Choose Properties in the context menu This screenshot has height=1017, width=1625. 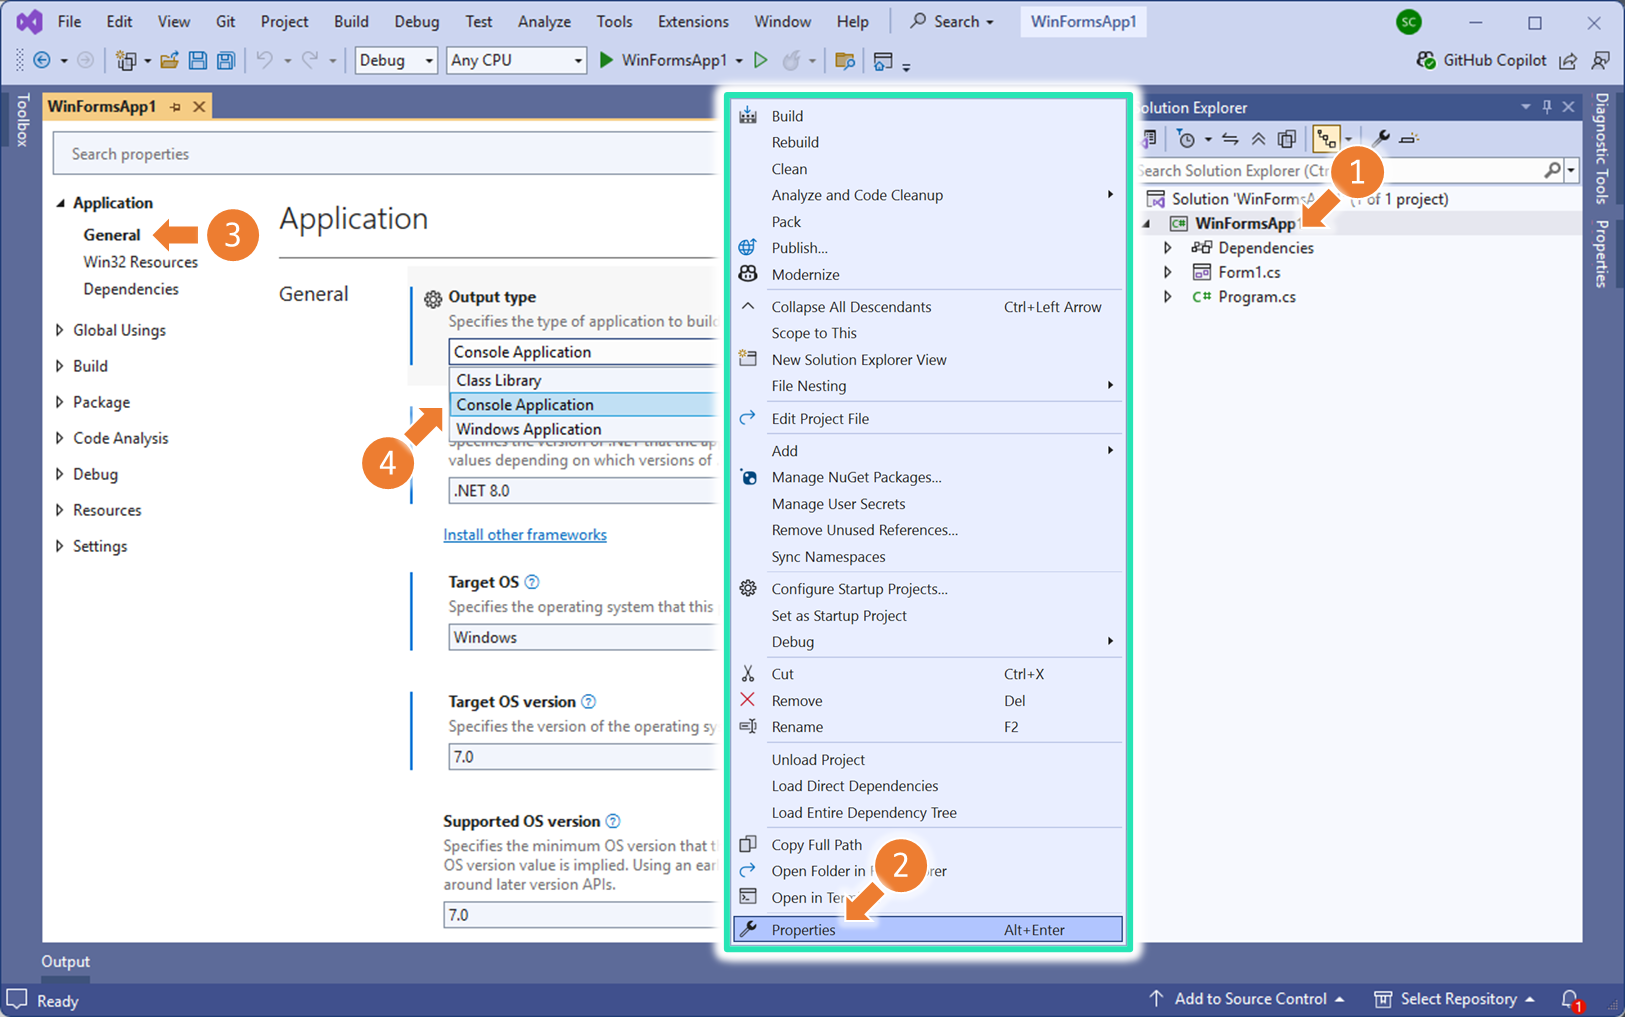tap(927, 930)
